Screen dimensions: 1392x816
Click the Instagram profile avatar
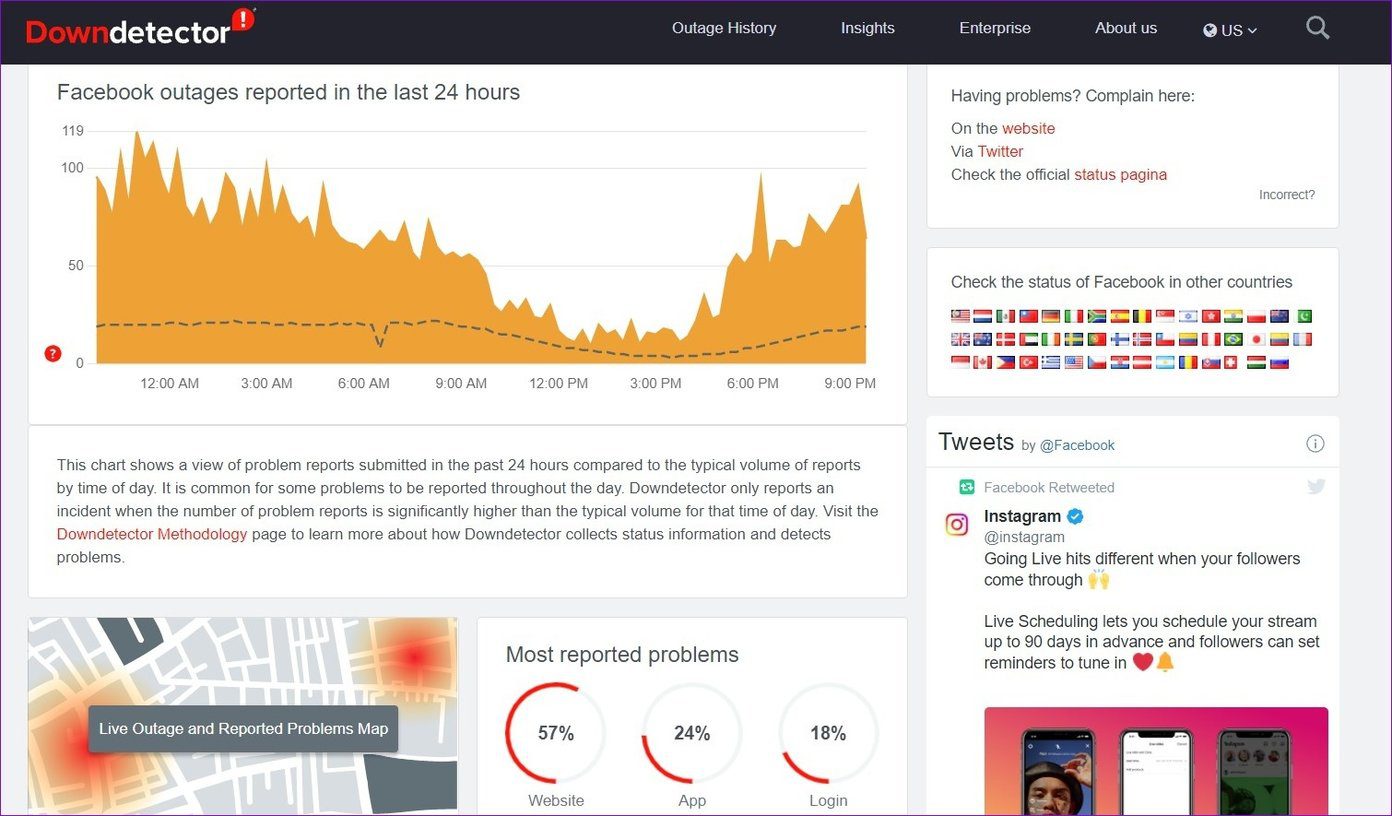tap(957, 524)
